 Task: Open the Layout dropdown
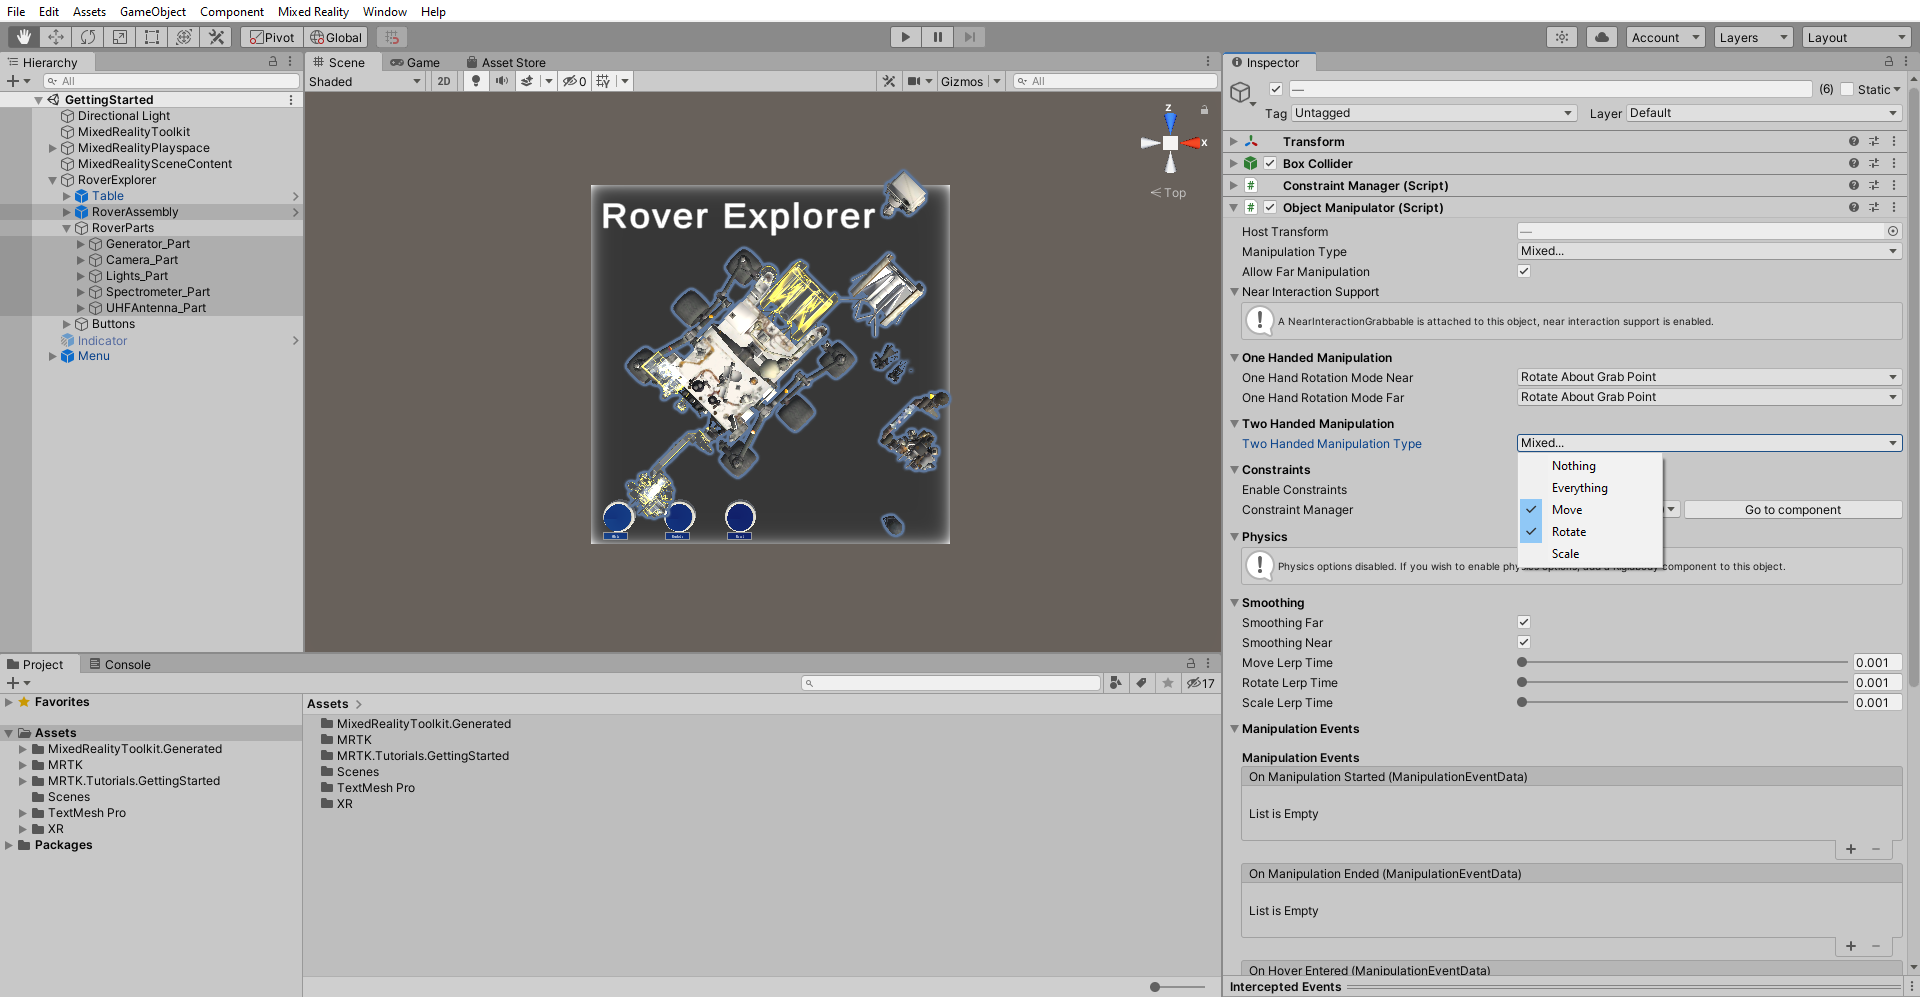[1856, 37]
